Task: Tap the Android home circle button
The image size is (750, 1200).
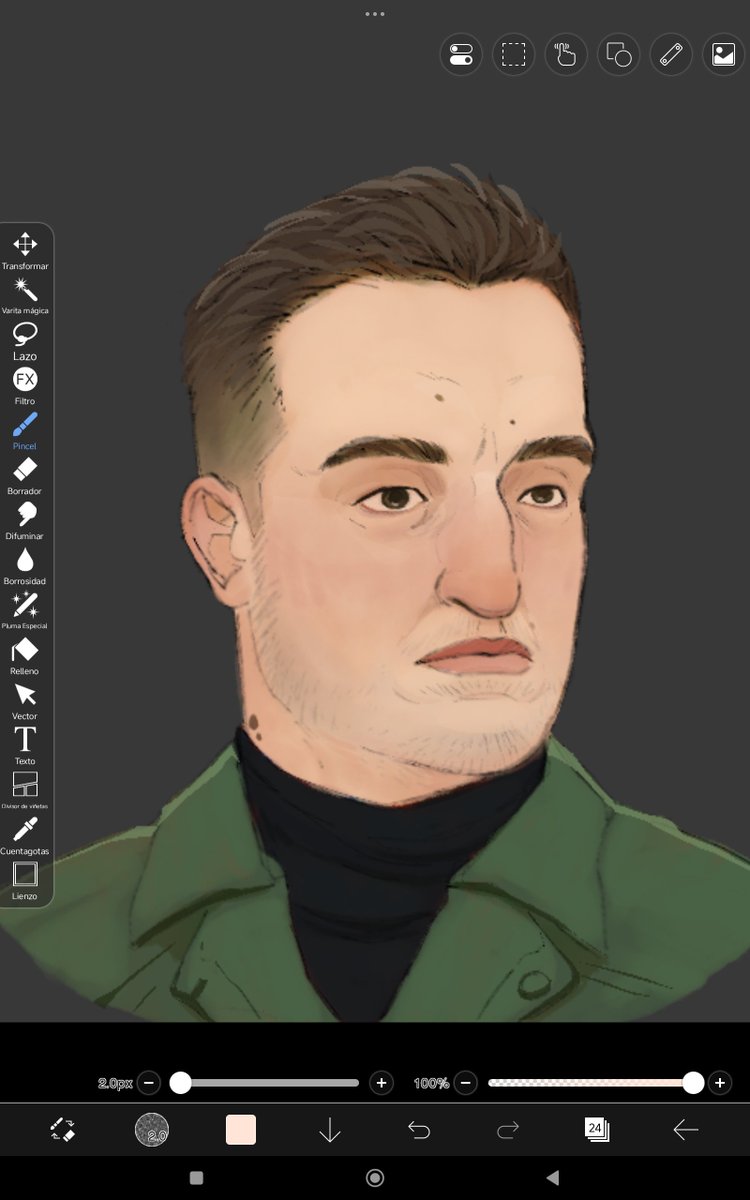Action: (x=375, y=1178)
